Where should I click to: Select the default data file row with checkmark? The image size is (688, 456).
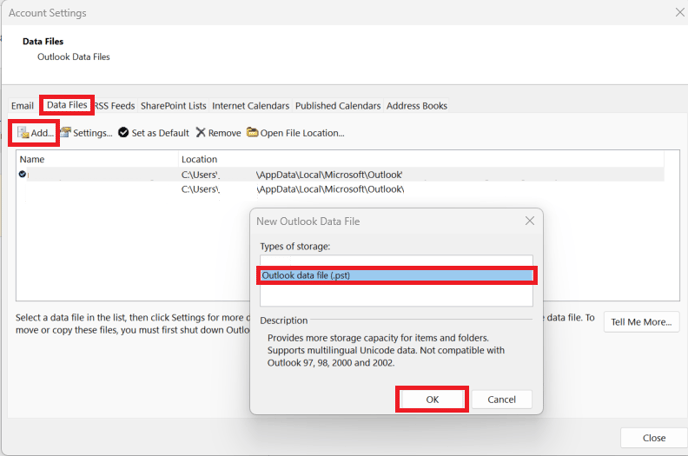click(340, 175)
